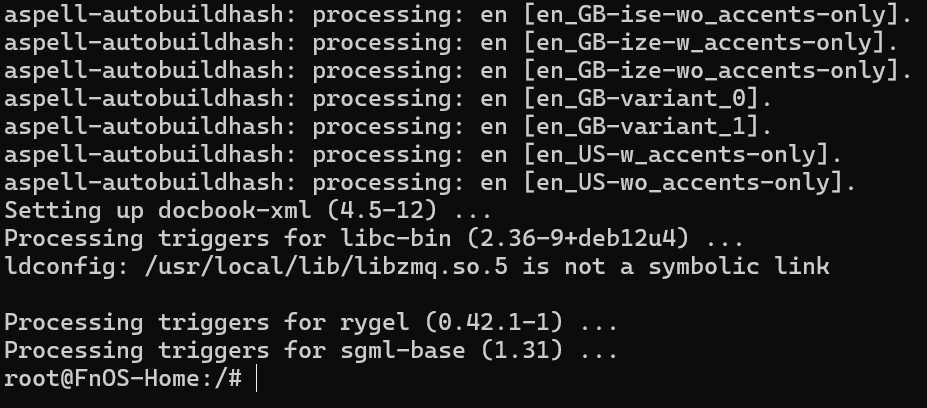Click the [en_GB-variant_0] entry
Viewport: 927px width, 408px height.
pos(646,99)
